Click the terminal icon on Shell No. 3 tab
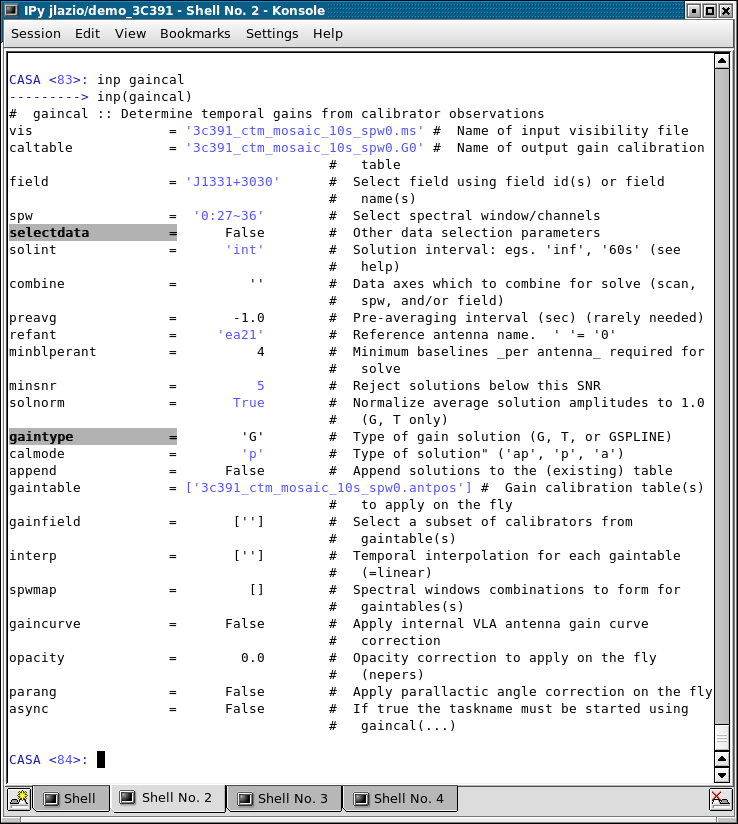The width and height of the screenshot is (738, 824). tap(245, 799)
